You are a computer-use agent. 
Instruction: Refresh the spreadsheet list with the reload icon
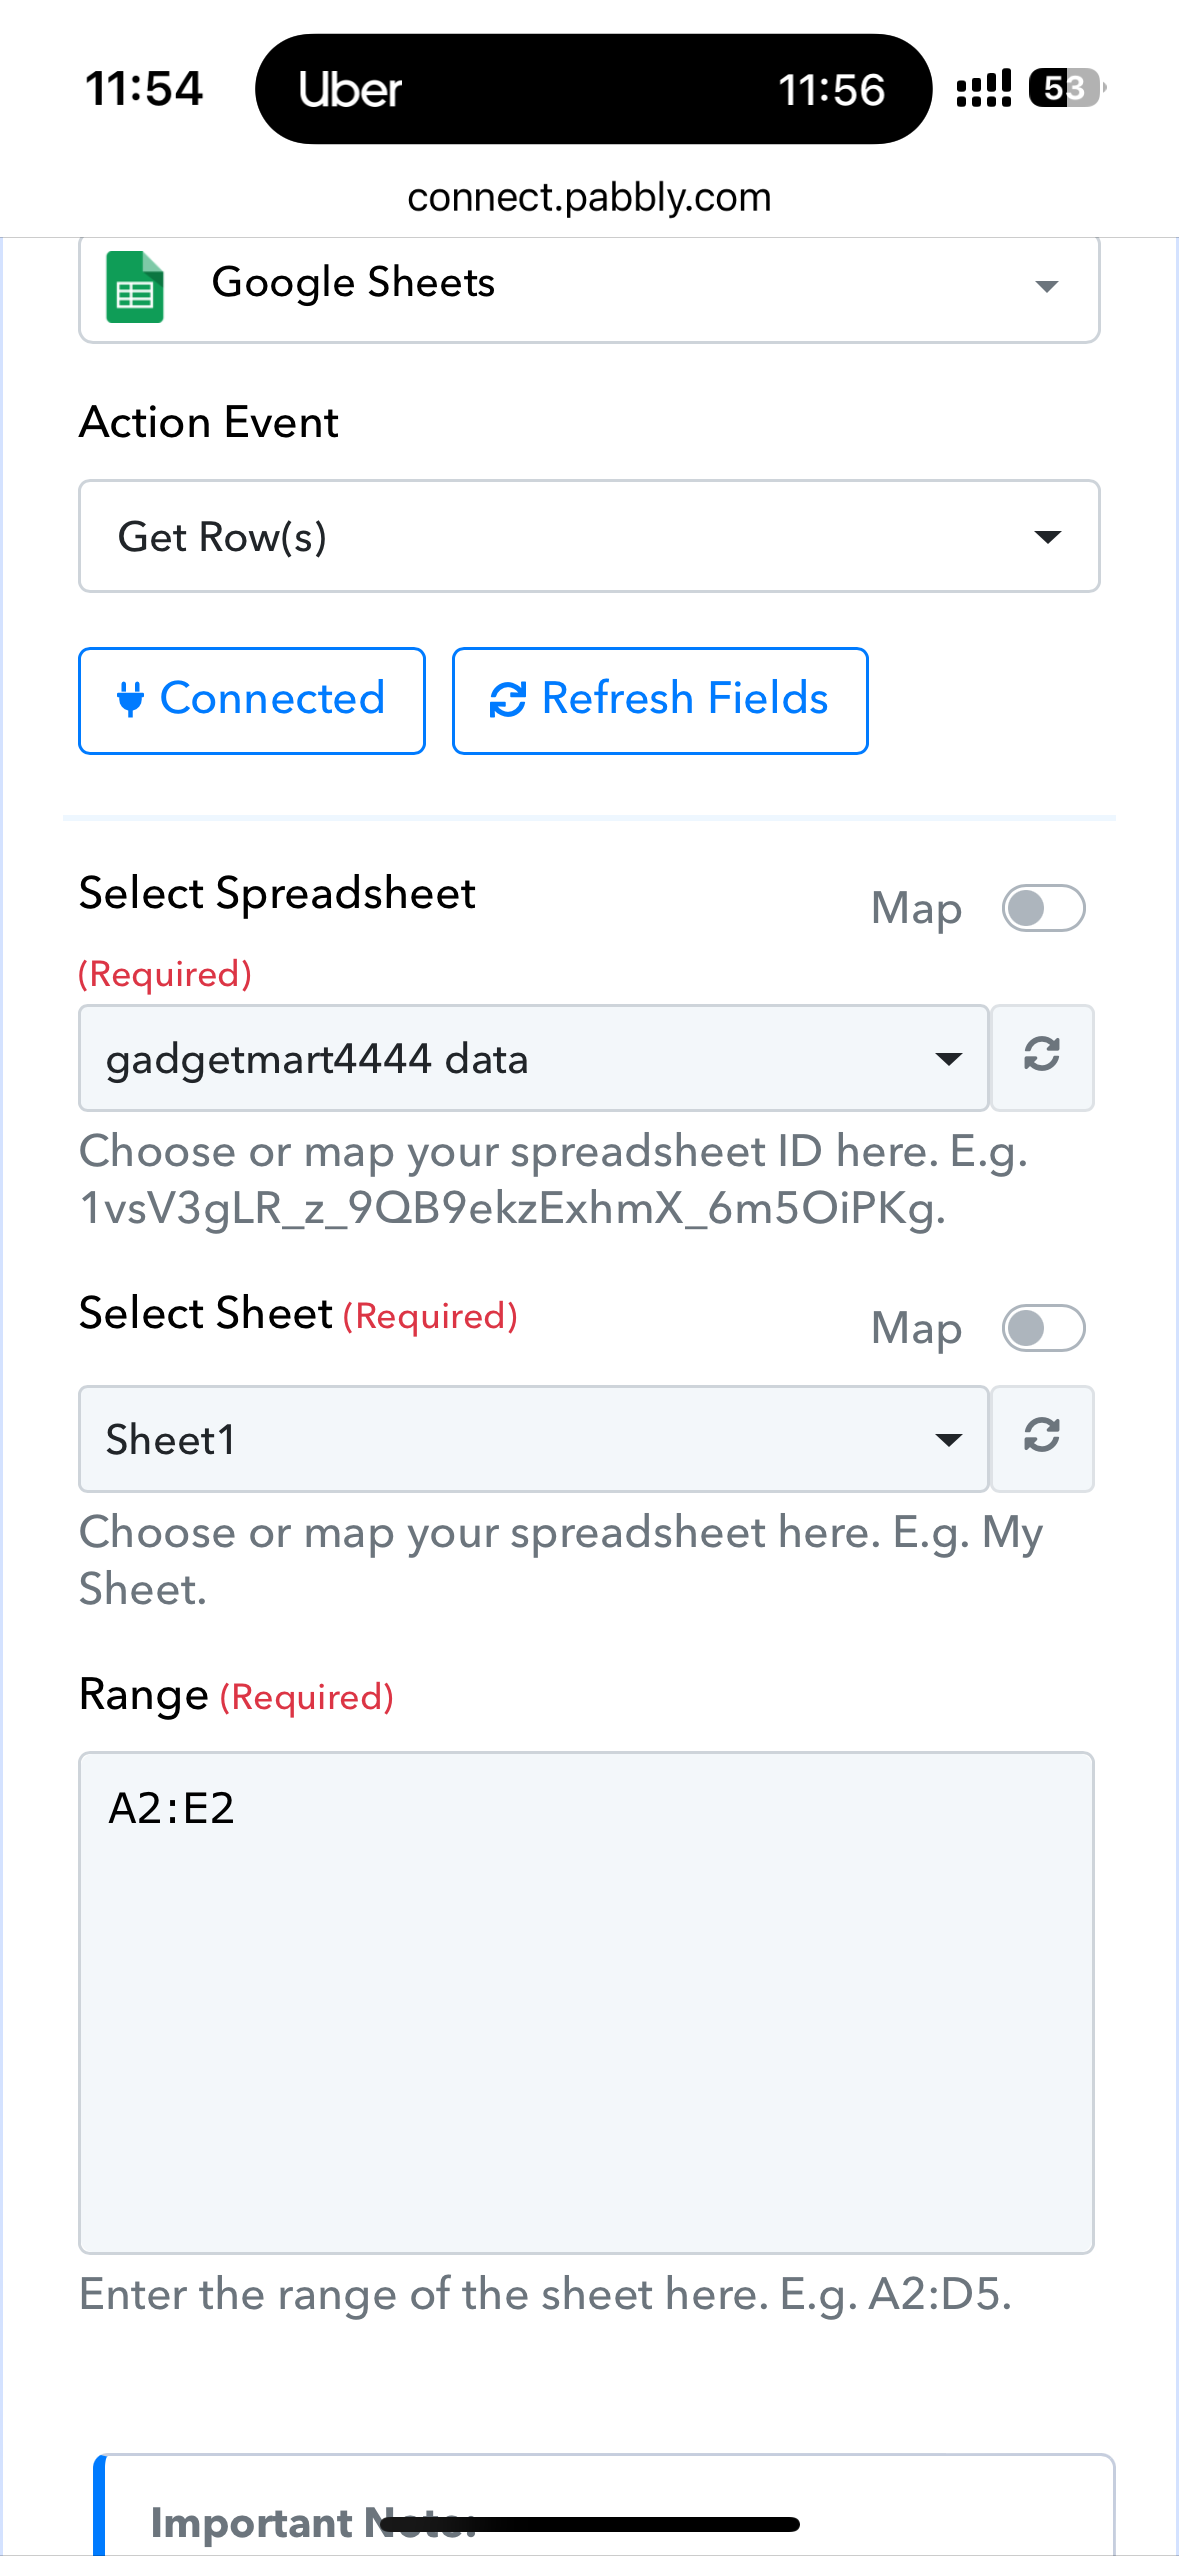click(1042, 1057)
